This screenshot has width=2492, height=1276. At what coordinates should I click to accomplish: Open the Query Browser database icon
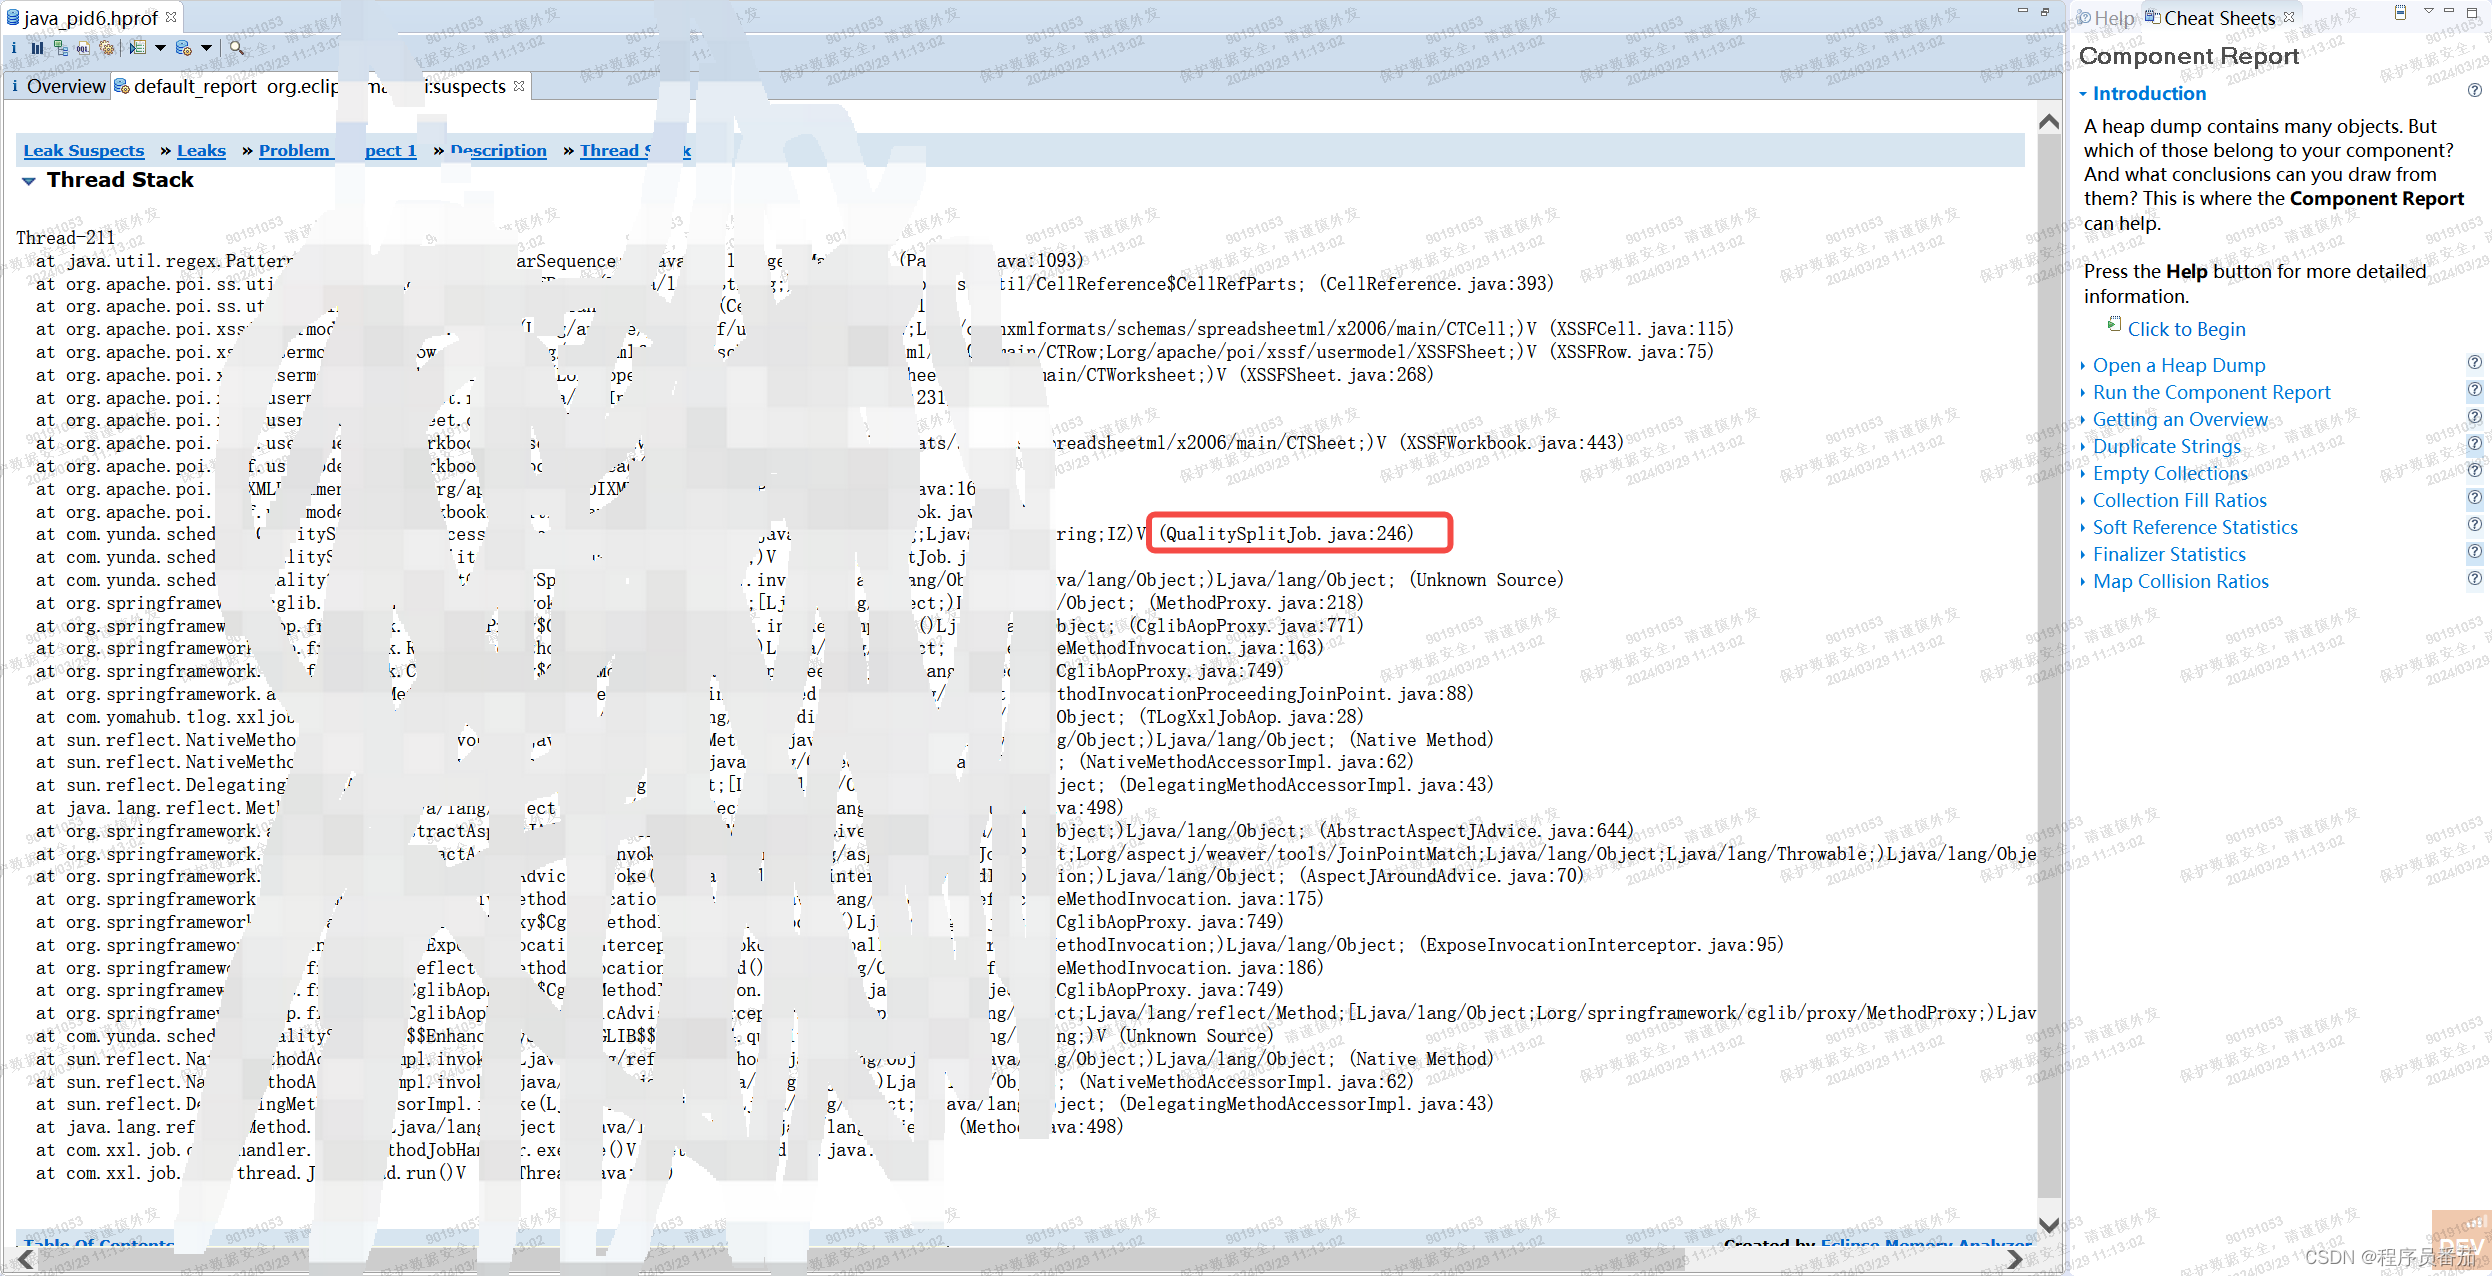pos(184,48)
